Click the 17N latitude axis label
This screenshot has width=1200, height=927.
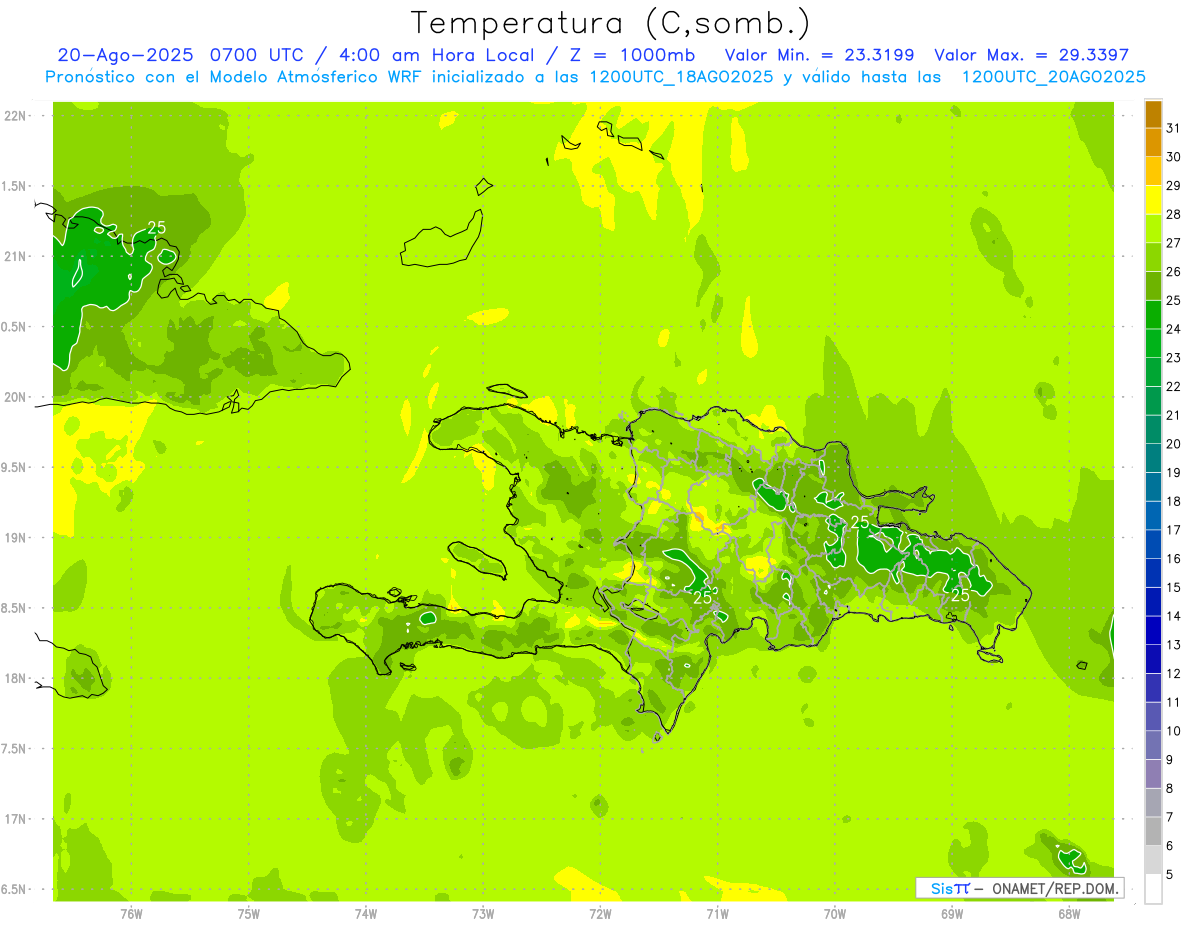[x=17, y=819]
